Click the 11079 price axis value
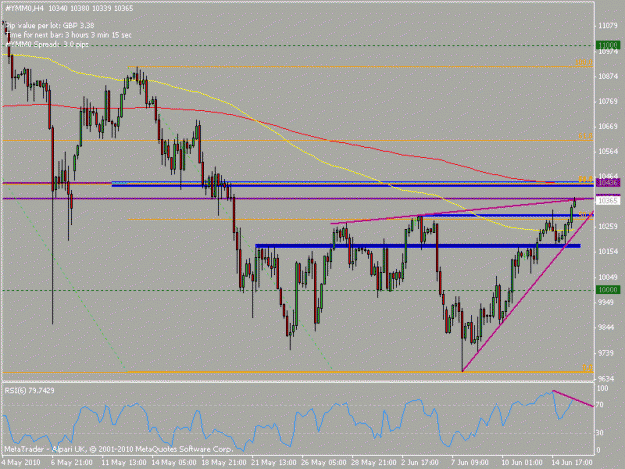This screenshot has height=469, width=625. tap(608, 26)
